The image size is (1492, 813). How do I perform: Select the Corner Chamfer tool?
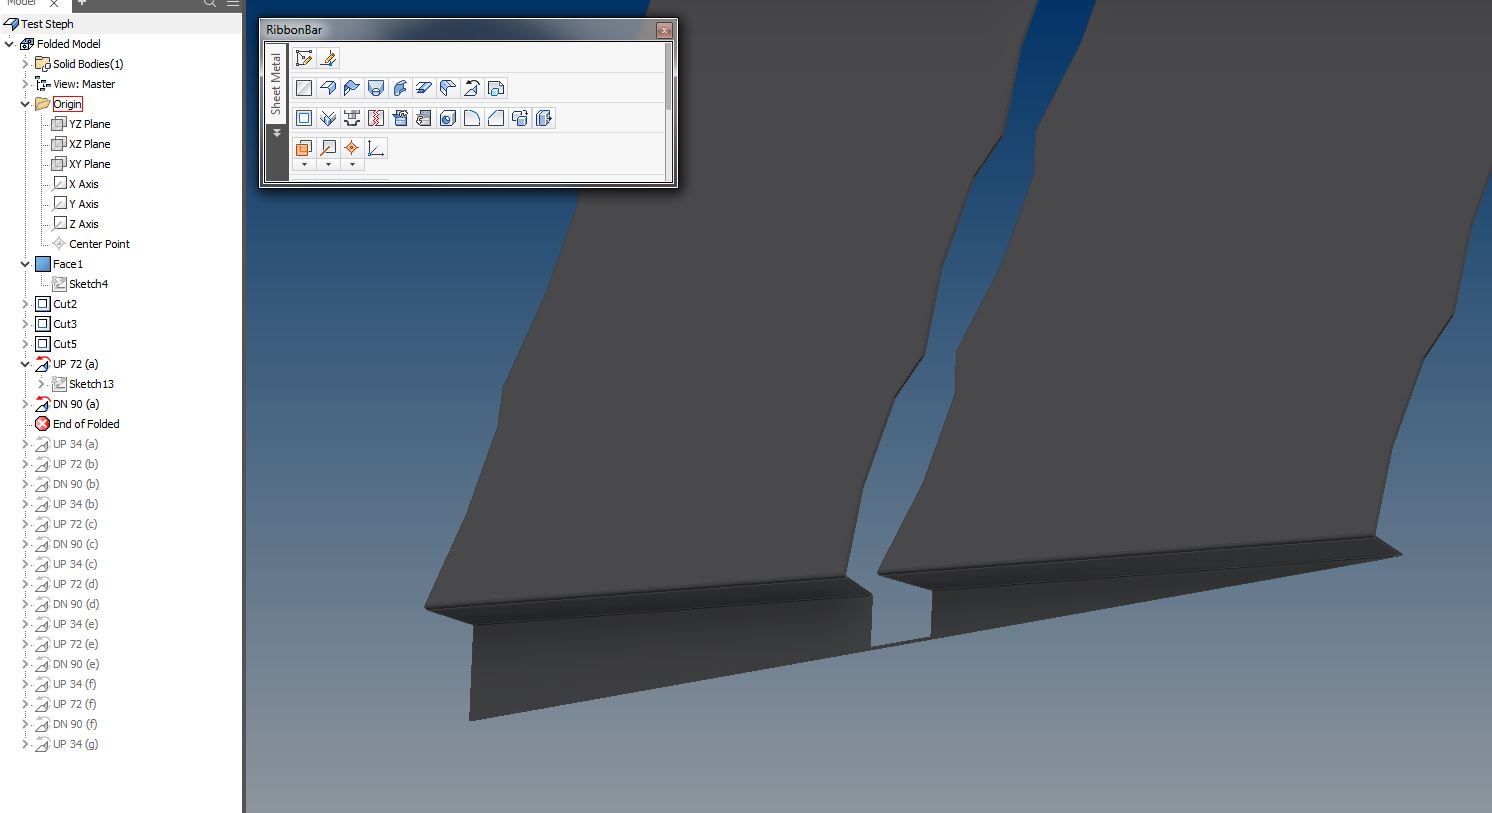tap(496, 118)
